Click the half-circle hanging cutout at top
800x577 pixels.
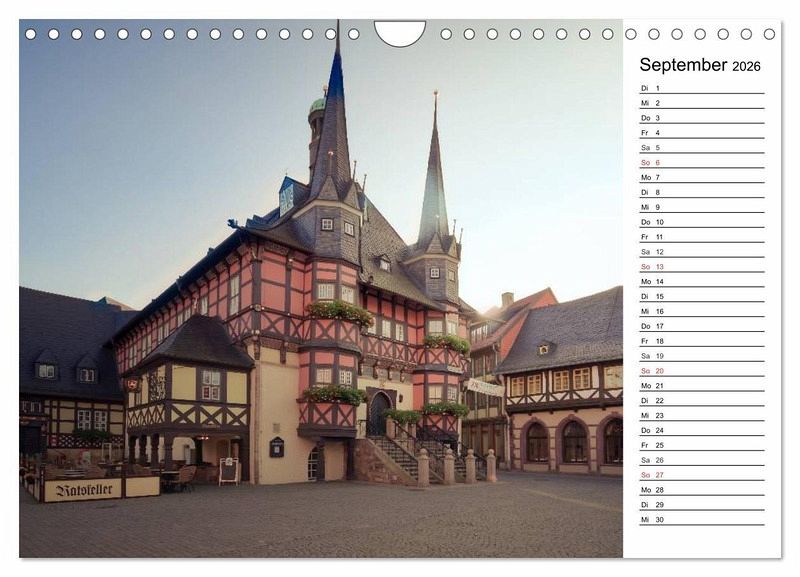pos(400,33)
